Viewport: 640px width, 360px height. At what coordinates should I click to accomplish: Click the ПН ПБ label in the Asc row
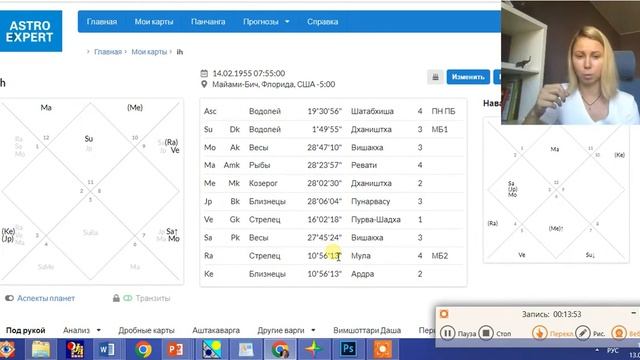[x=443, y=111]
